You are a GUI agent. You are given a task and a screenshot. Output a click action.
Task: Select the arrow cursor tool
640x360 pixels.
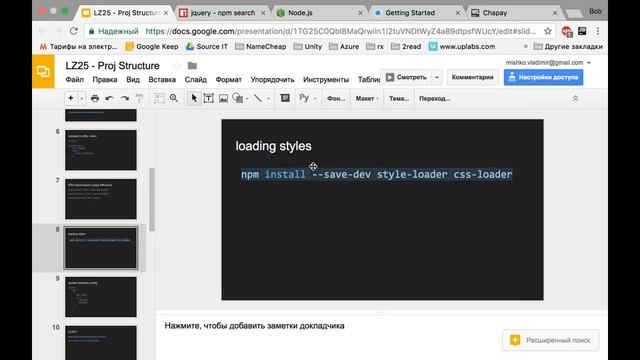pyautogui.click(x=194, y=98)
